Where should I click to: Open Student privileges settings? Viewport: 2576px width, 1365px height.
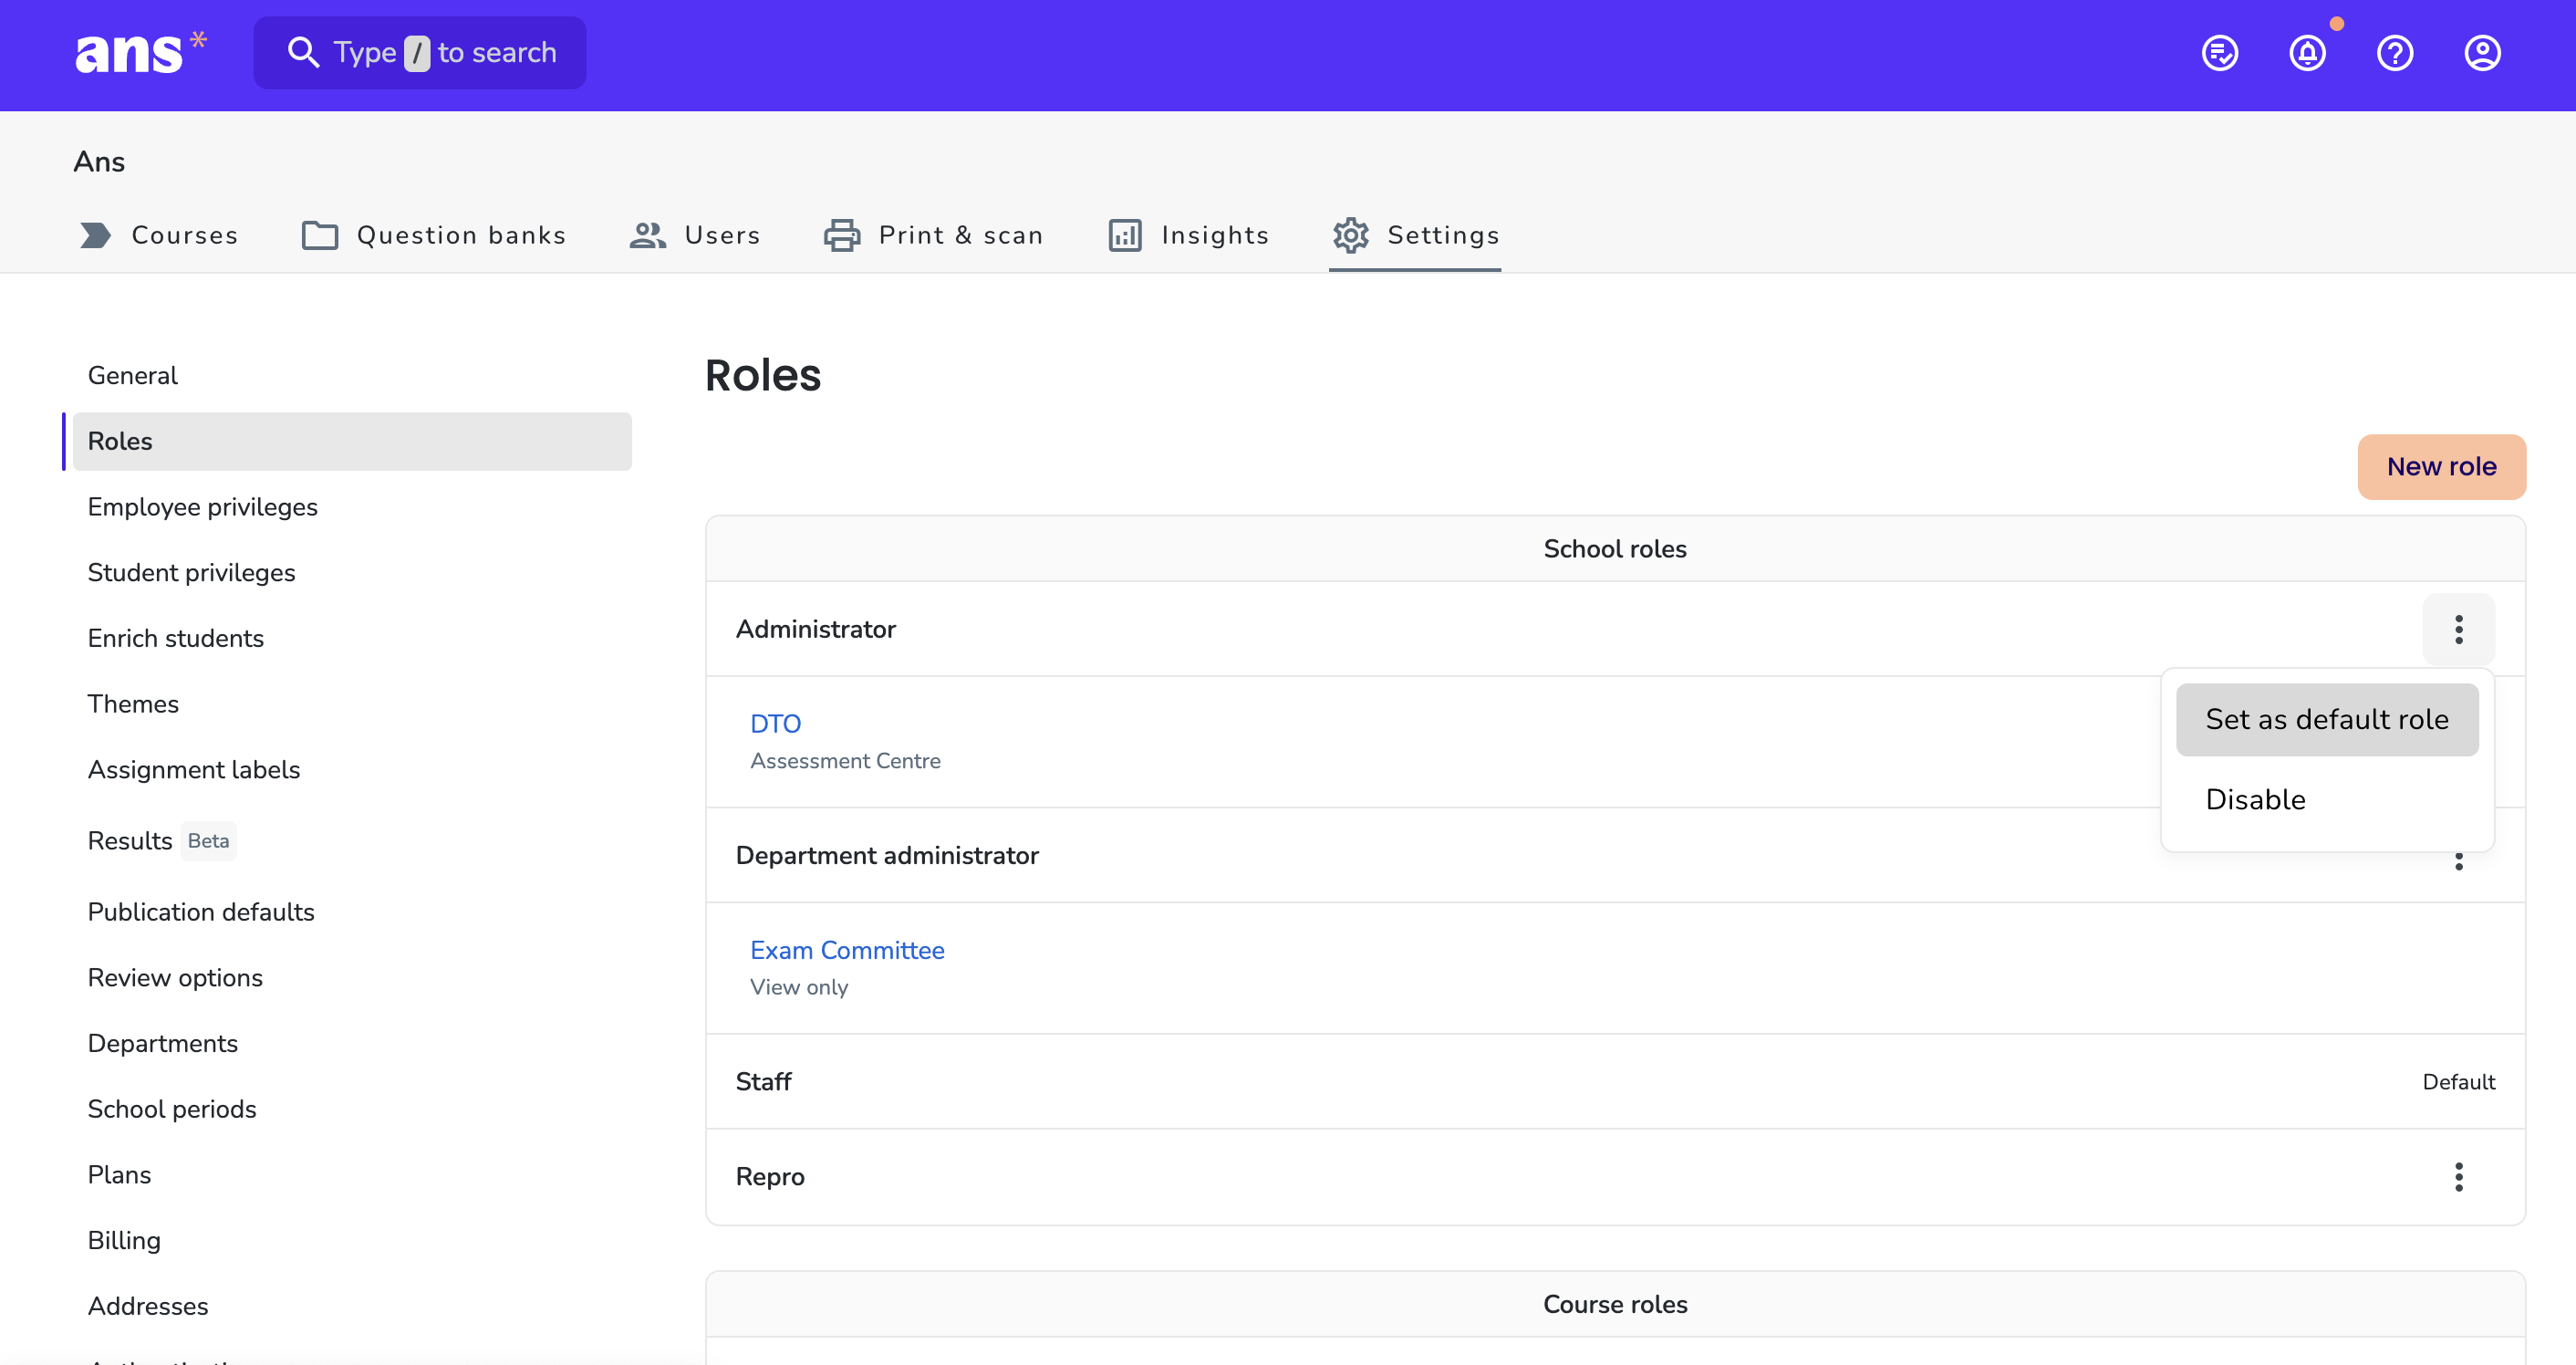[352, 572]
